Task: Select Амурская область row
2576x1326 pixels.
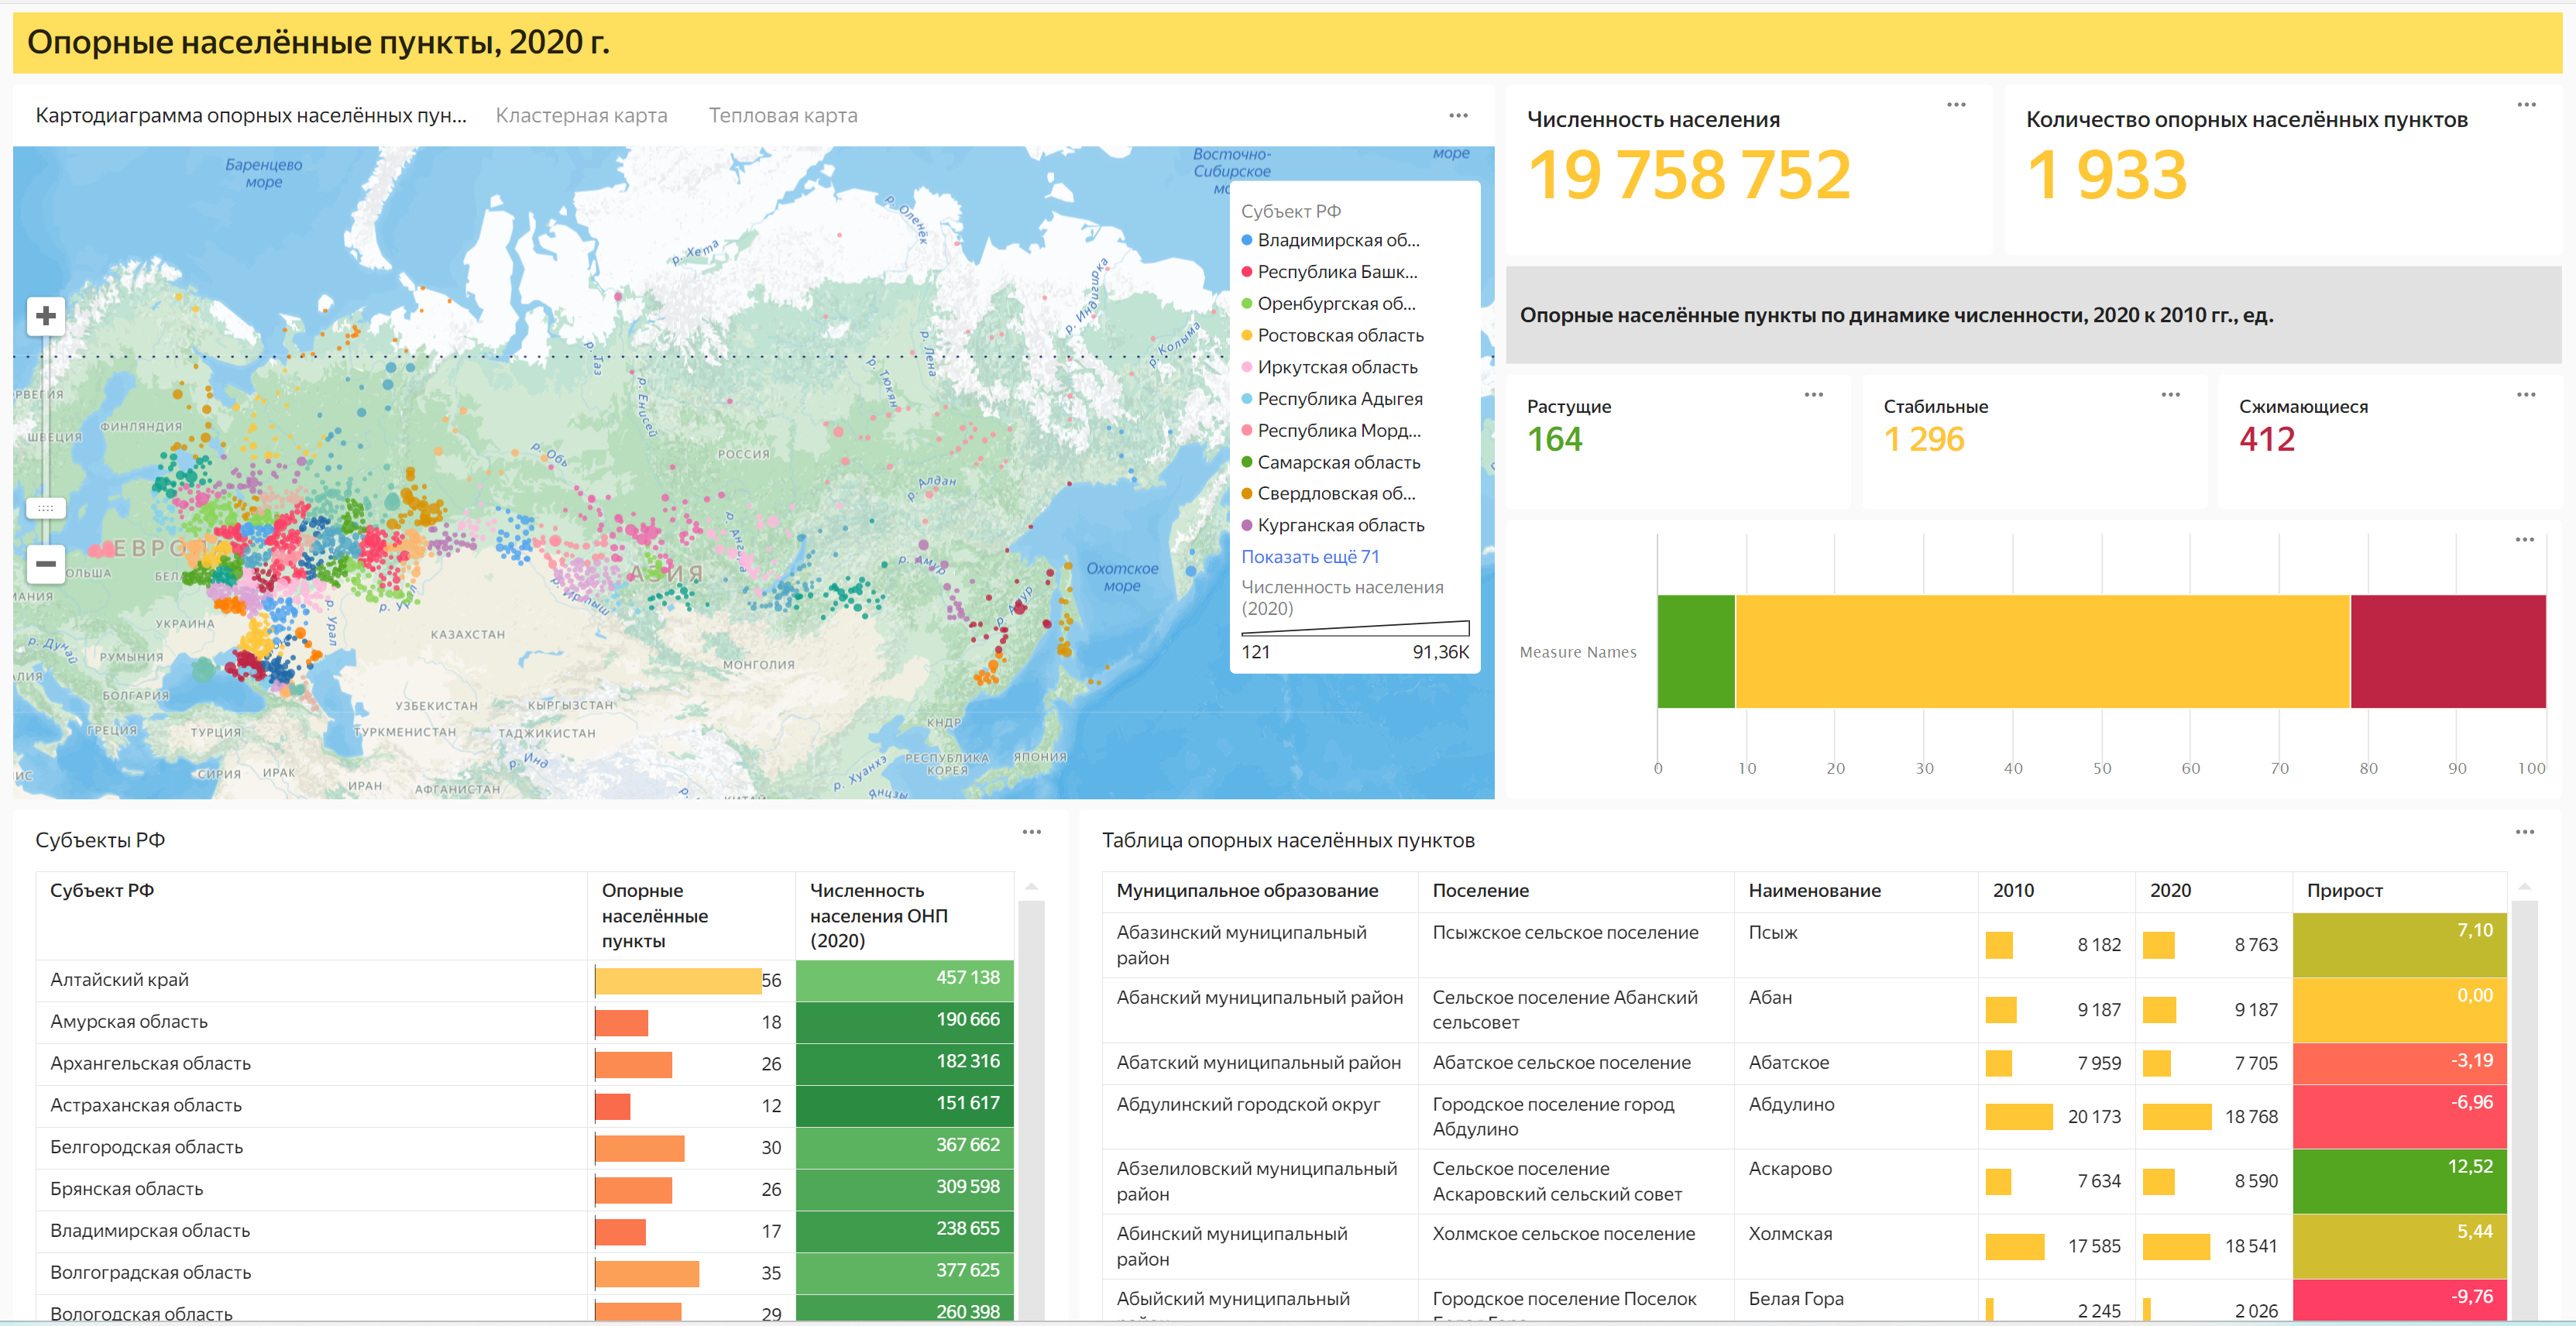Action: 525,1023
